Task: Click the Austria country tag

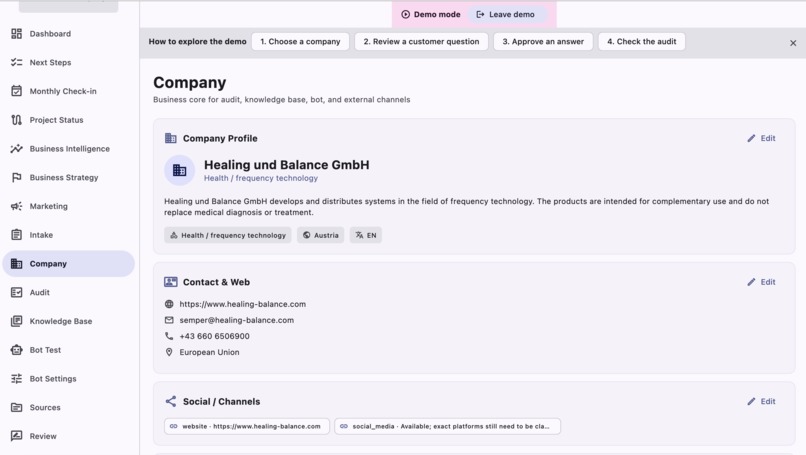Action: coord(321,235)
